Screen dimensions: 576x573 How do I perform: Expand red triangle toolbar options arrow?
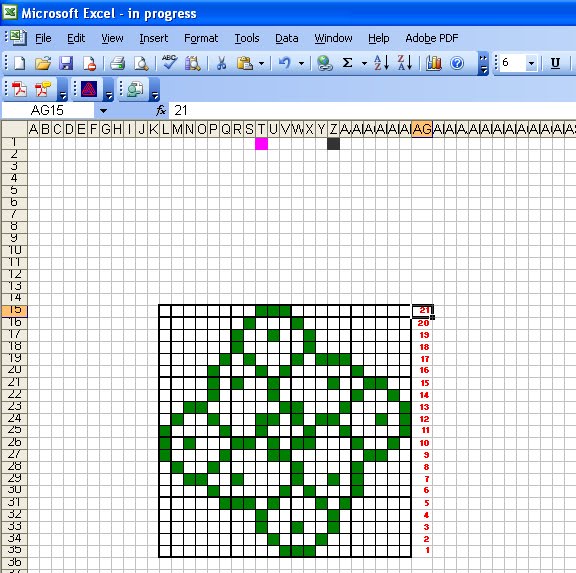coord(109,90)
